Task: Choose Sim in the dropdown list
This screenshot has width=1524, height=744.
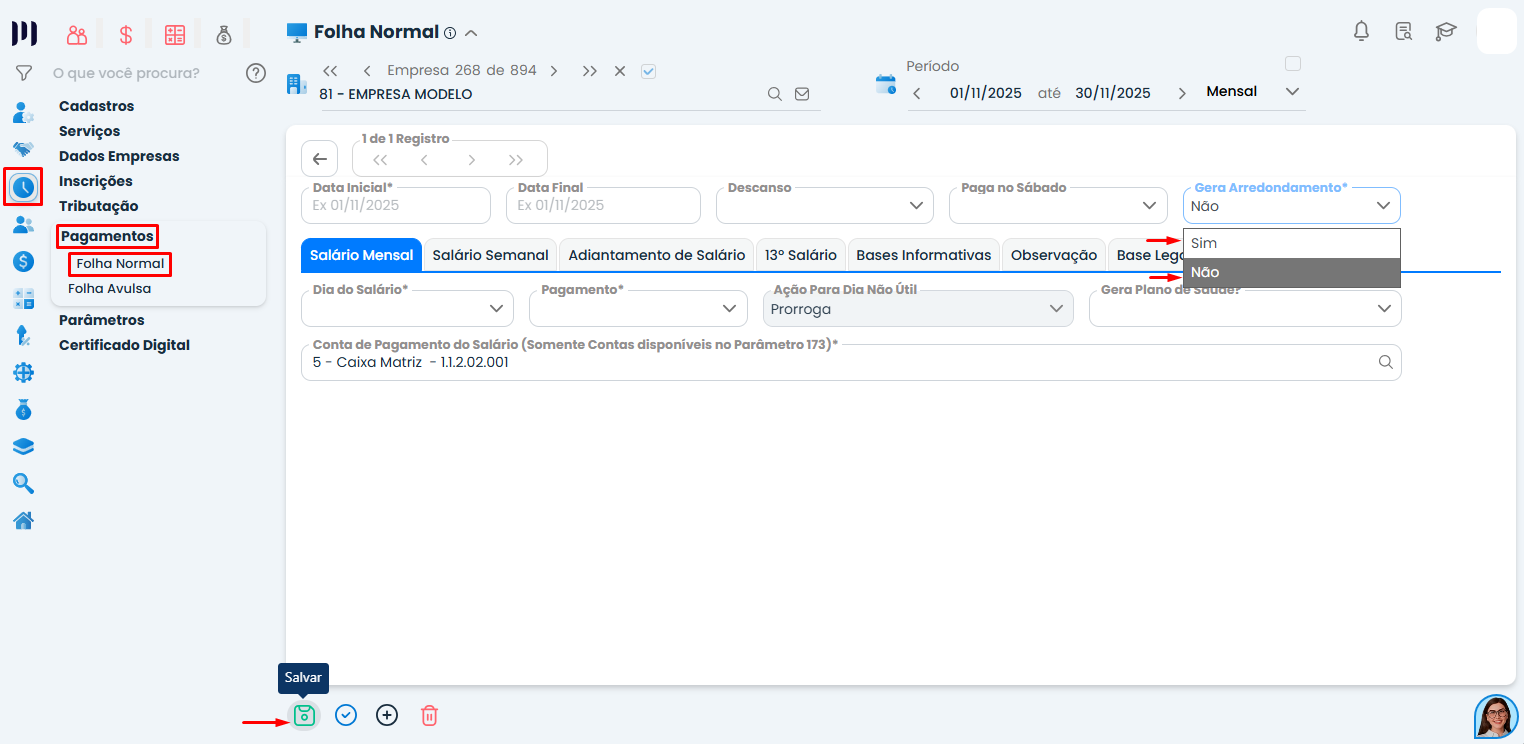Action: [x=1292, y=243]
